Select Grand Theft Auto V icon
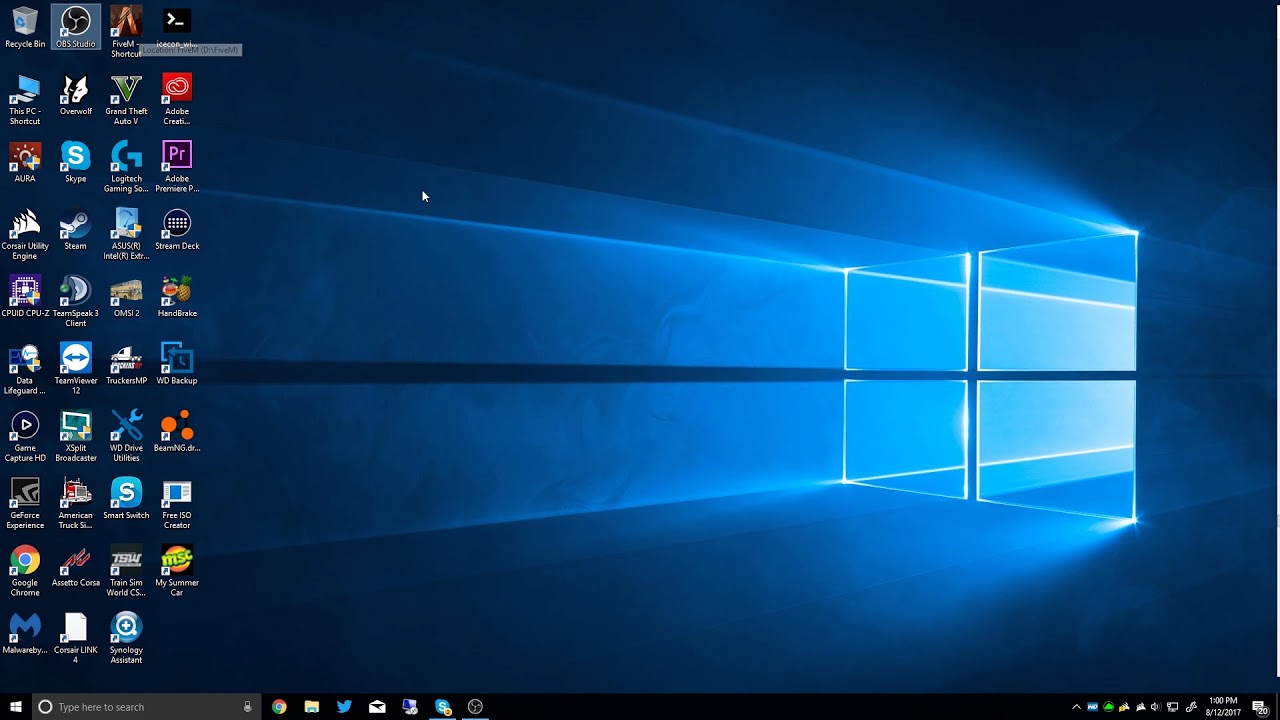 (126, 99)
